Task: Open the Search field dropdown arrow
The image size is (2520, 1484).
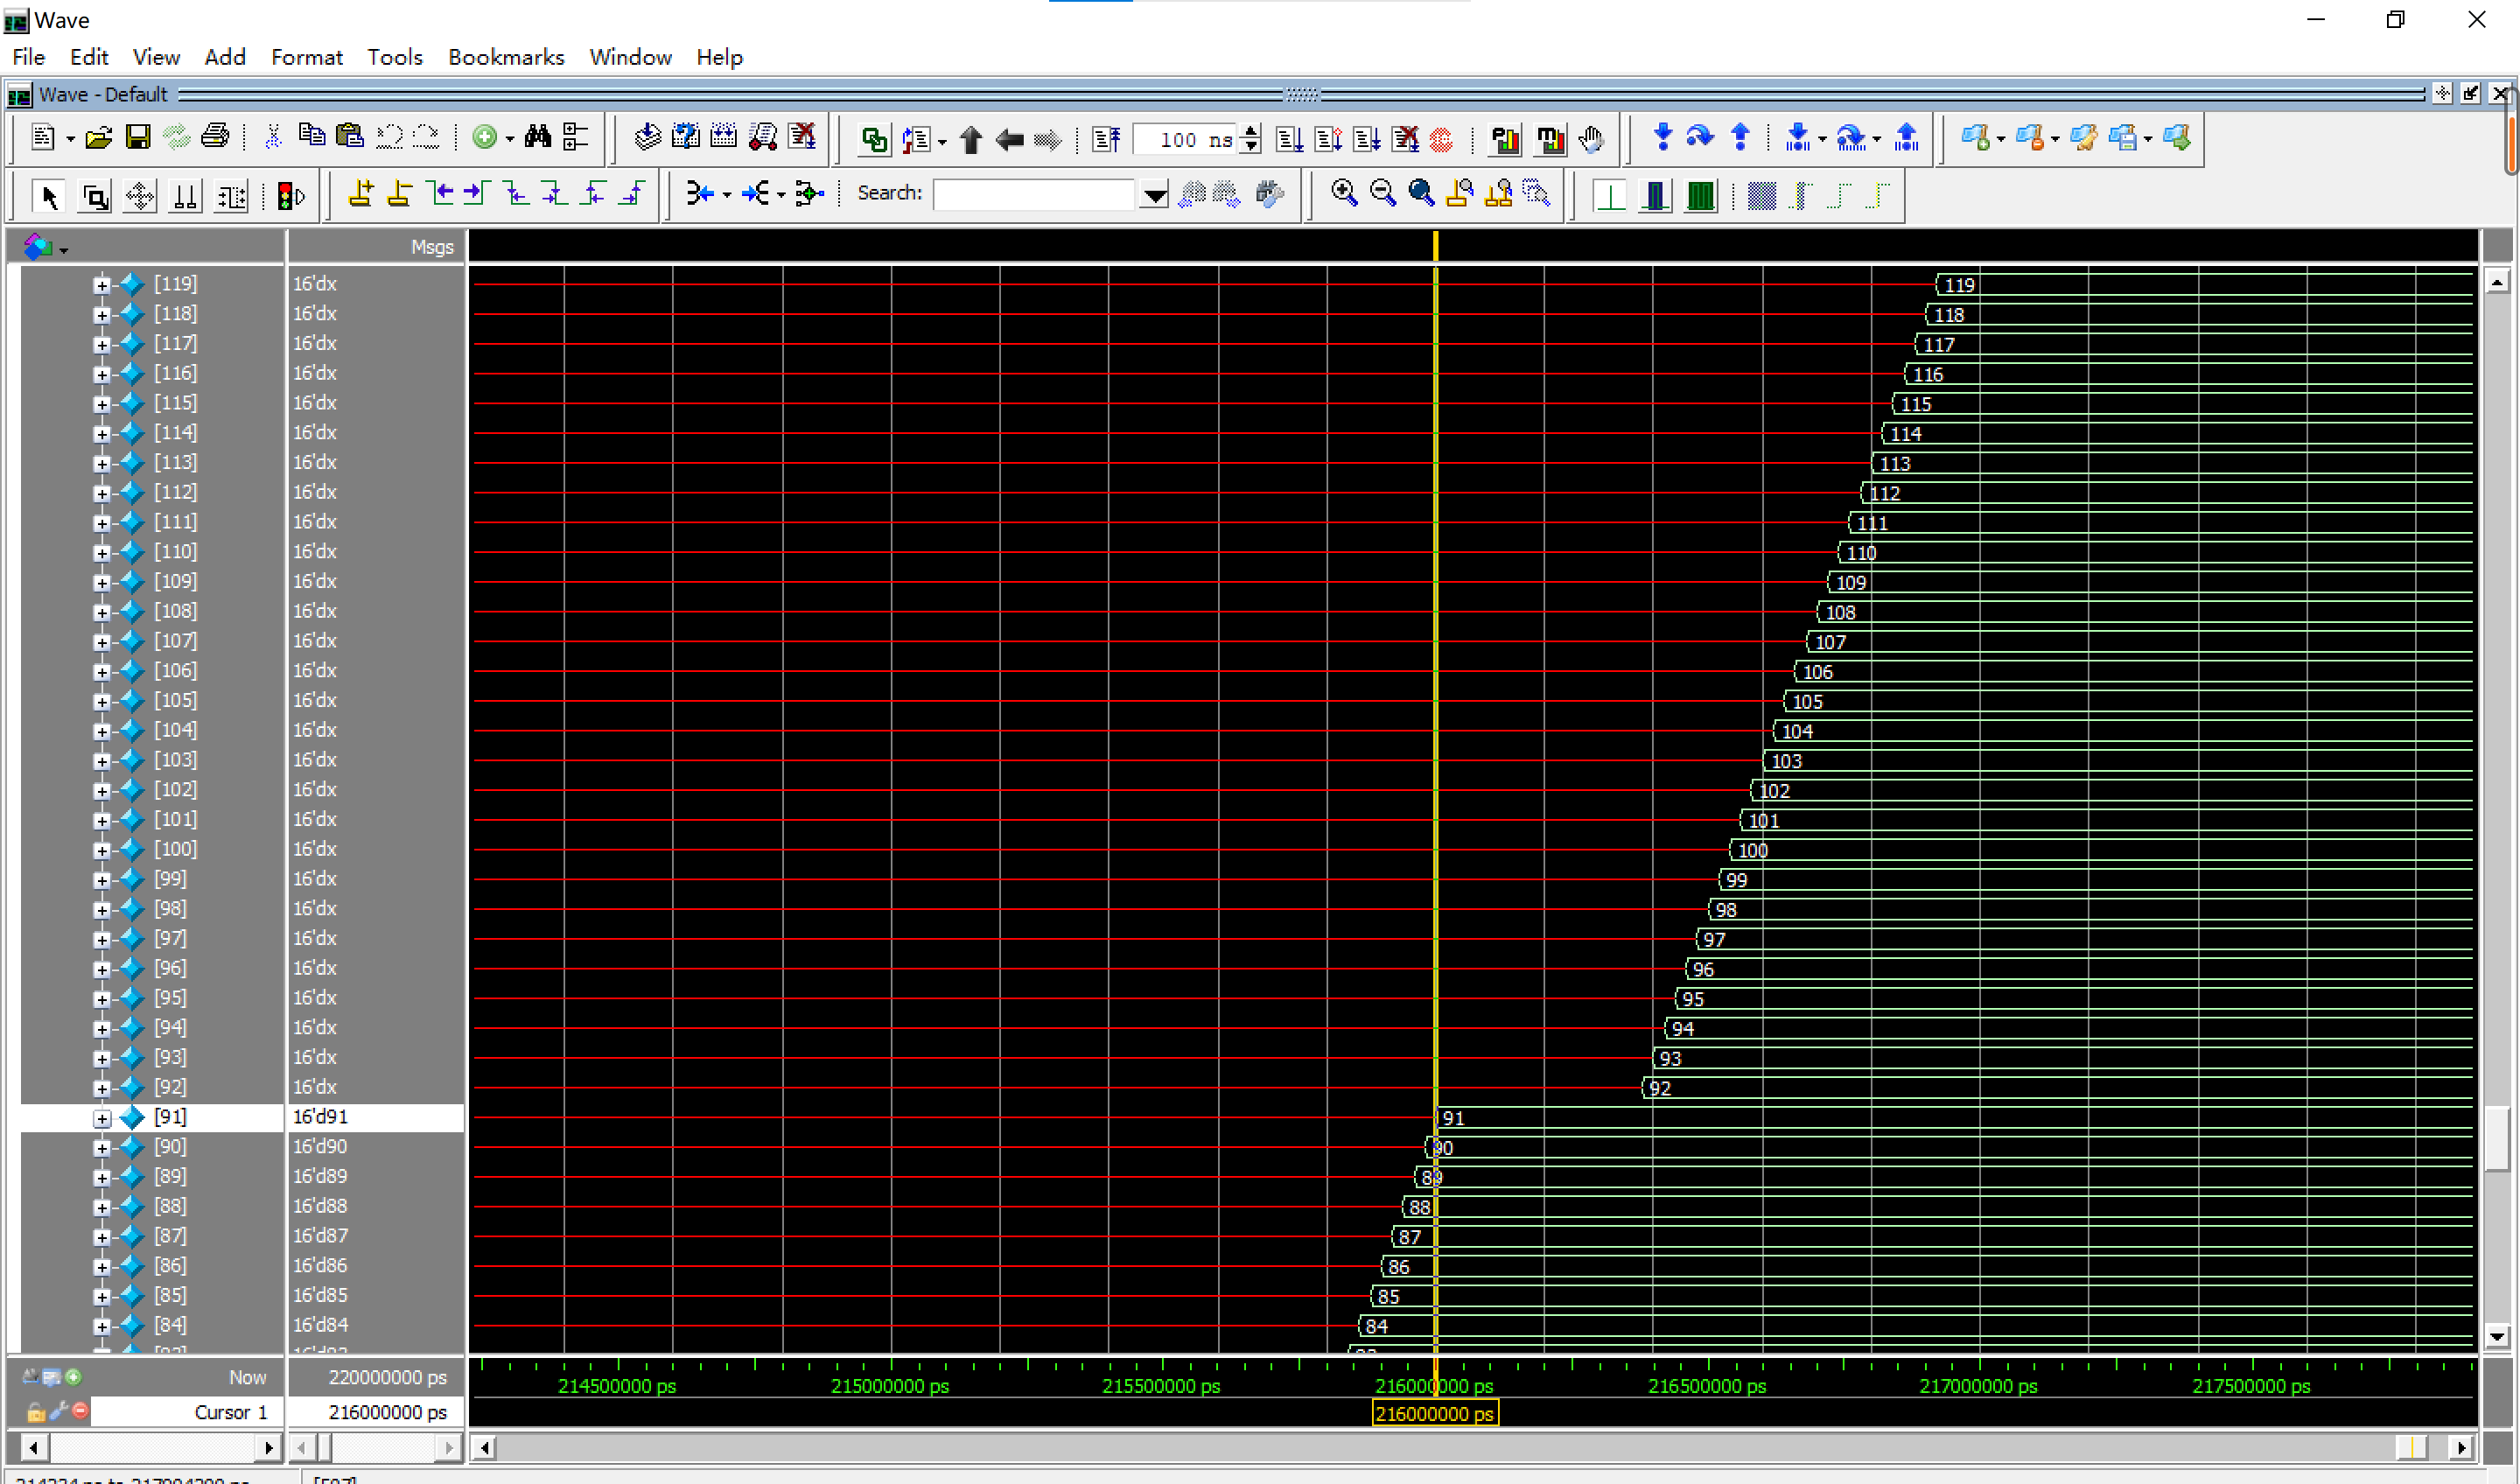Action: [x=1154, y=194]
